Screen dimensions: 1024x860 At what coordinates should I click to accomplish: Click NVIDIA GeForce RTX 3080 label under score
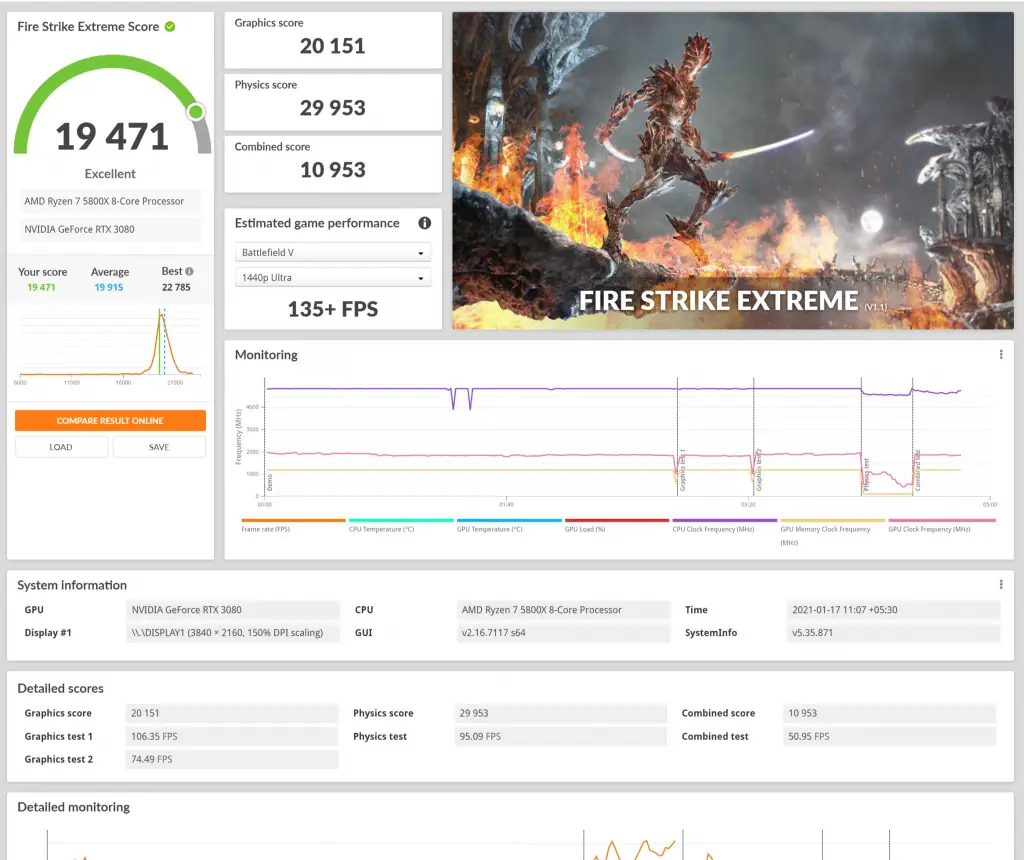tap(110, 229)
